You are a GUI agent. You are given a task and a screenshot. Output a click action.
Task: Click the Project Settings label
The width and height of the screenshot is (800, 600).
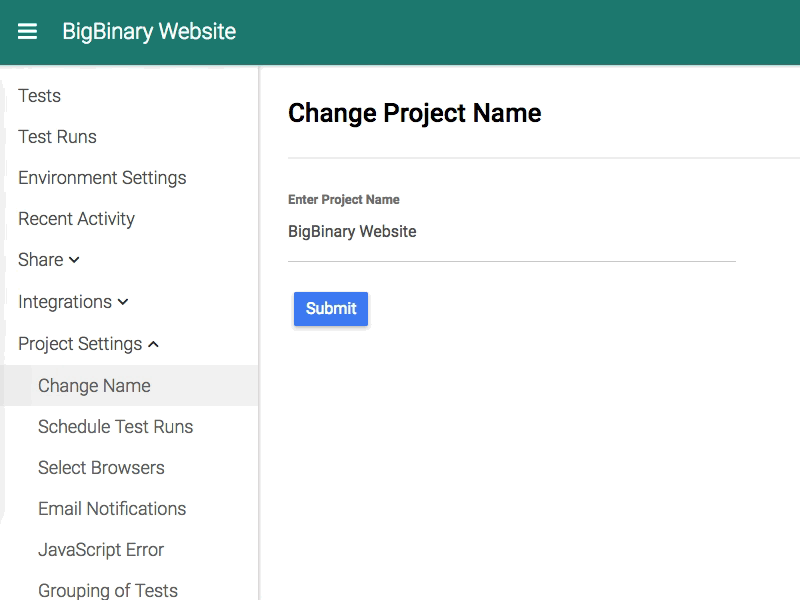click(x=80, y=344)
